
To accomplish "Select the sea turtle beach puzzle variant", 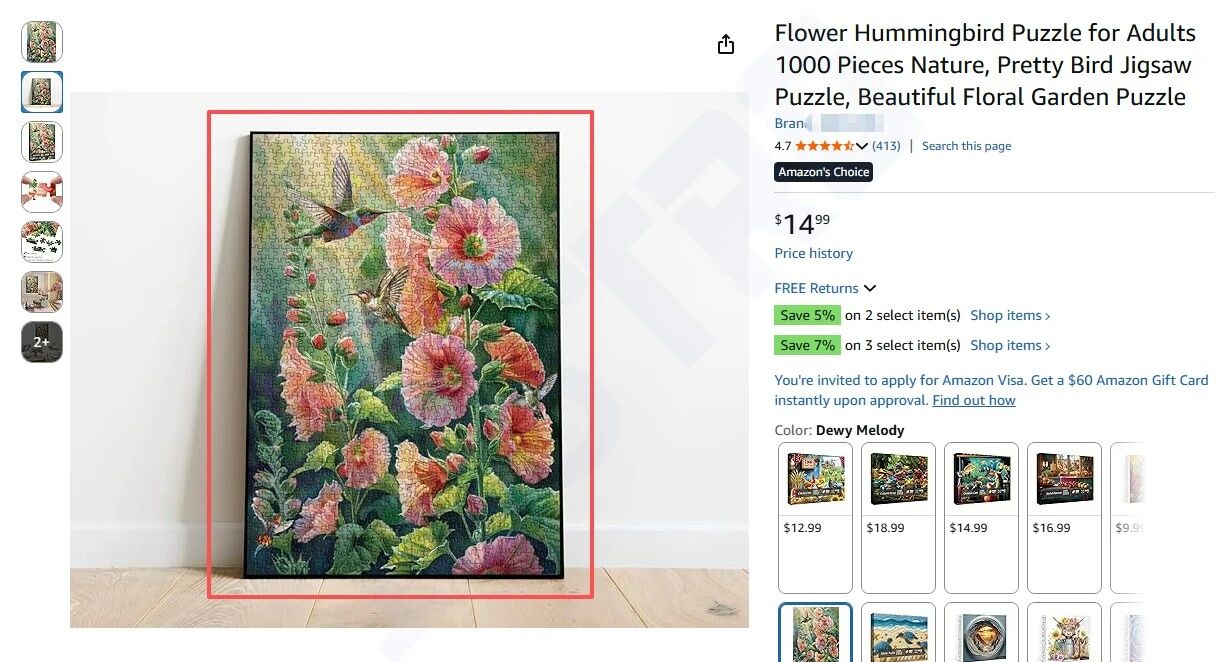I will pyautogui.click(x=898, y=632).
